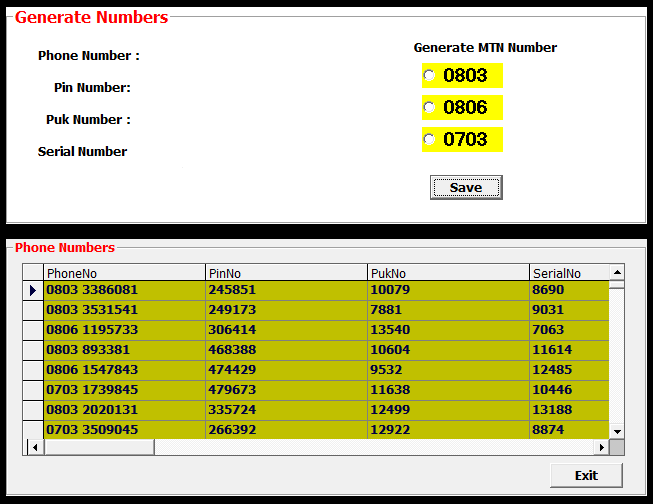This screenshot has height=504, width=653.
Task: Select phone cell 0803 893381
Action: (x=125, y=350)
